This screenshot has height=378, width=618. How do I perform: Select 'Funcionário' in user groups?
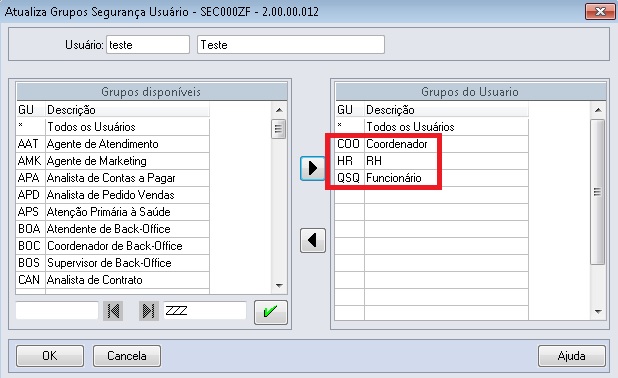432,178
